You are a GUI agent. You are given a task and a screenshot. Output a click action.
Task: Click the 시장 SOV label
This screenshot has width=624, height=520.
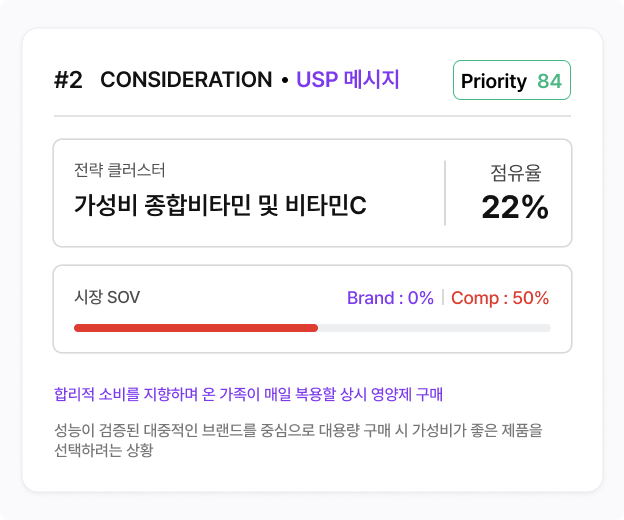point(107,297)
